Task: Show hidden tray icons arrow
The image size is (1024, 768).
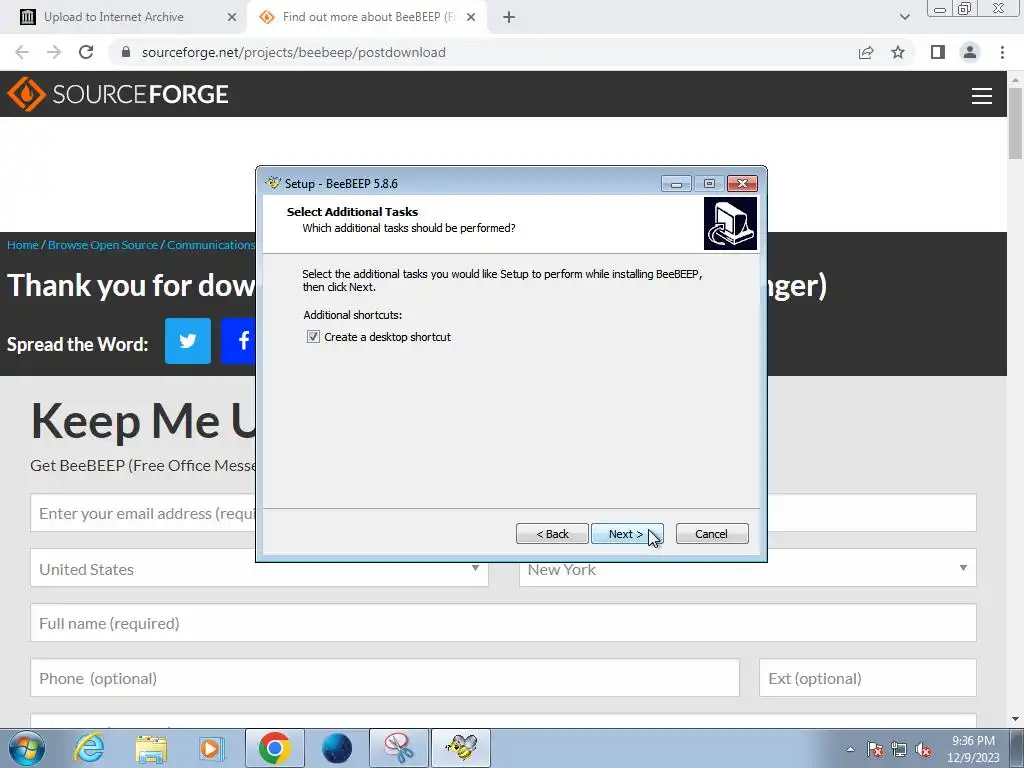Action: pyautogui.click(x=850, y=749)
